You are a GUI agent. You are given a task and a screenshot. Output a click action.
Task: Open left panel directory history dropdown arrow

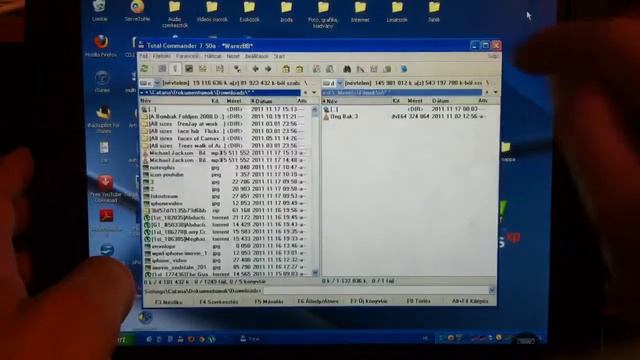[x=314, y=93]
